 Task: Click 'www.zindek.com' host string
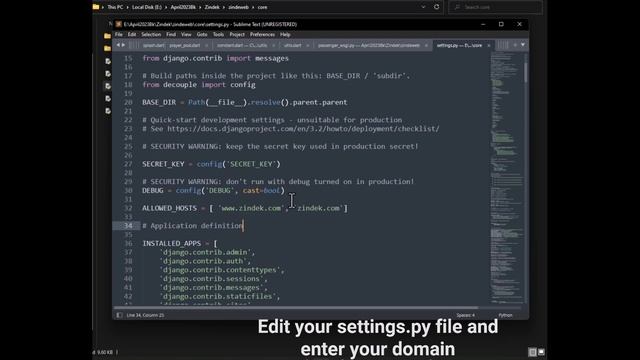click(251, 208)
